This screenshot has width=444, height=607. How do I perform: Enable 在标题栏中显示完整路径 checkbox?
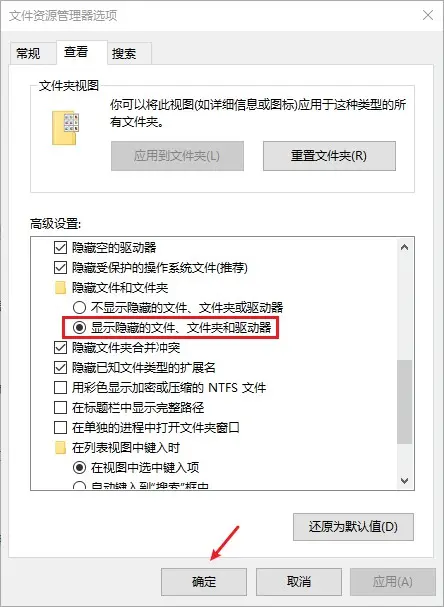pyautogui.click(x=60, y=408)
